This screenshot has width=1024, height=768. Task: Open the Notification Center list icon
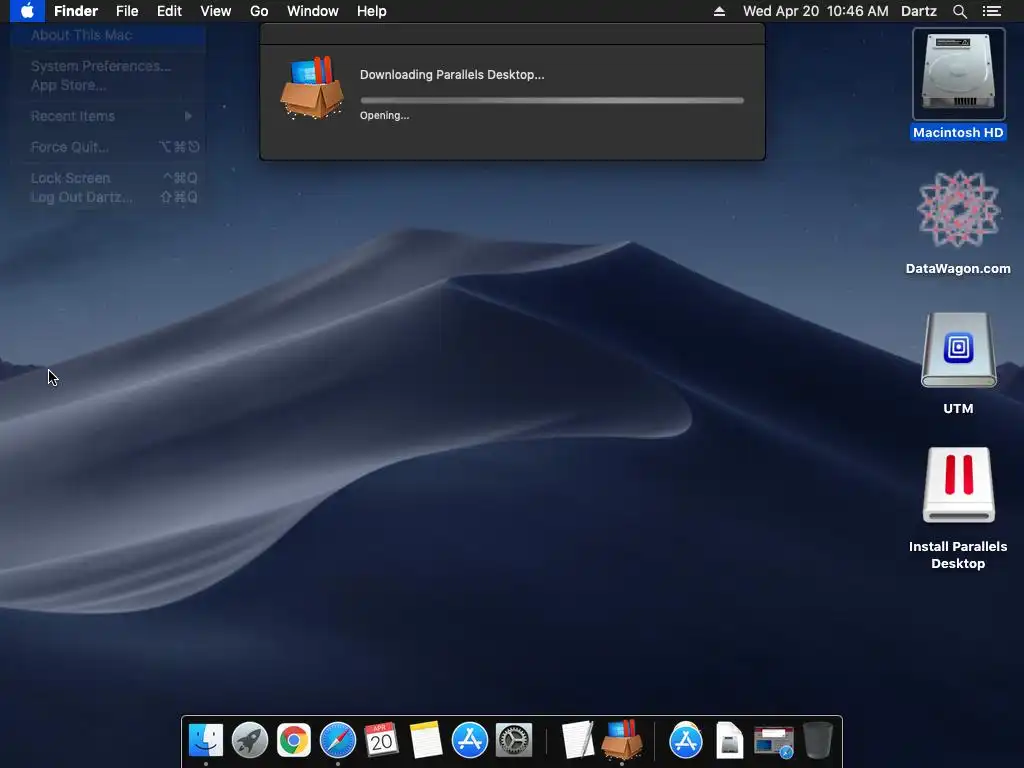coord(991,11)
